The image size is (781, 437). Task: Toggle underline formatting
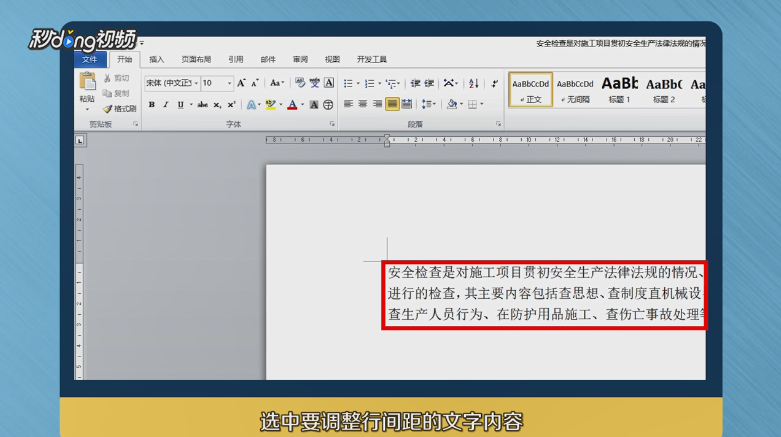point(180,105)
